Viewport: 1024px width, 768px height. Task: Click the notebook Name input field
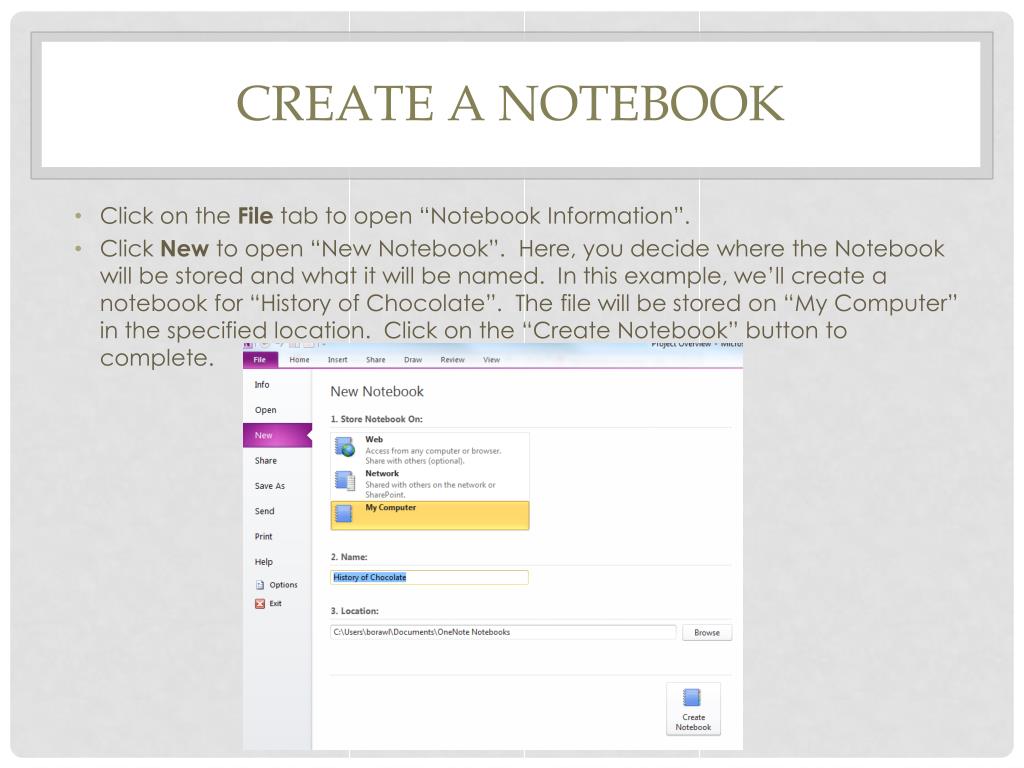[x=429, y=577]
